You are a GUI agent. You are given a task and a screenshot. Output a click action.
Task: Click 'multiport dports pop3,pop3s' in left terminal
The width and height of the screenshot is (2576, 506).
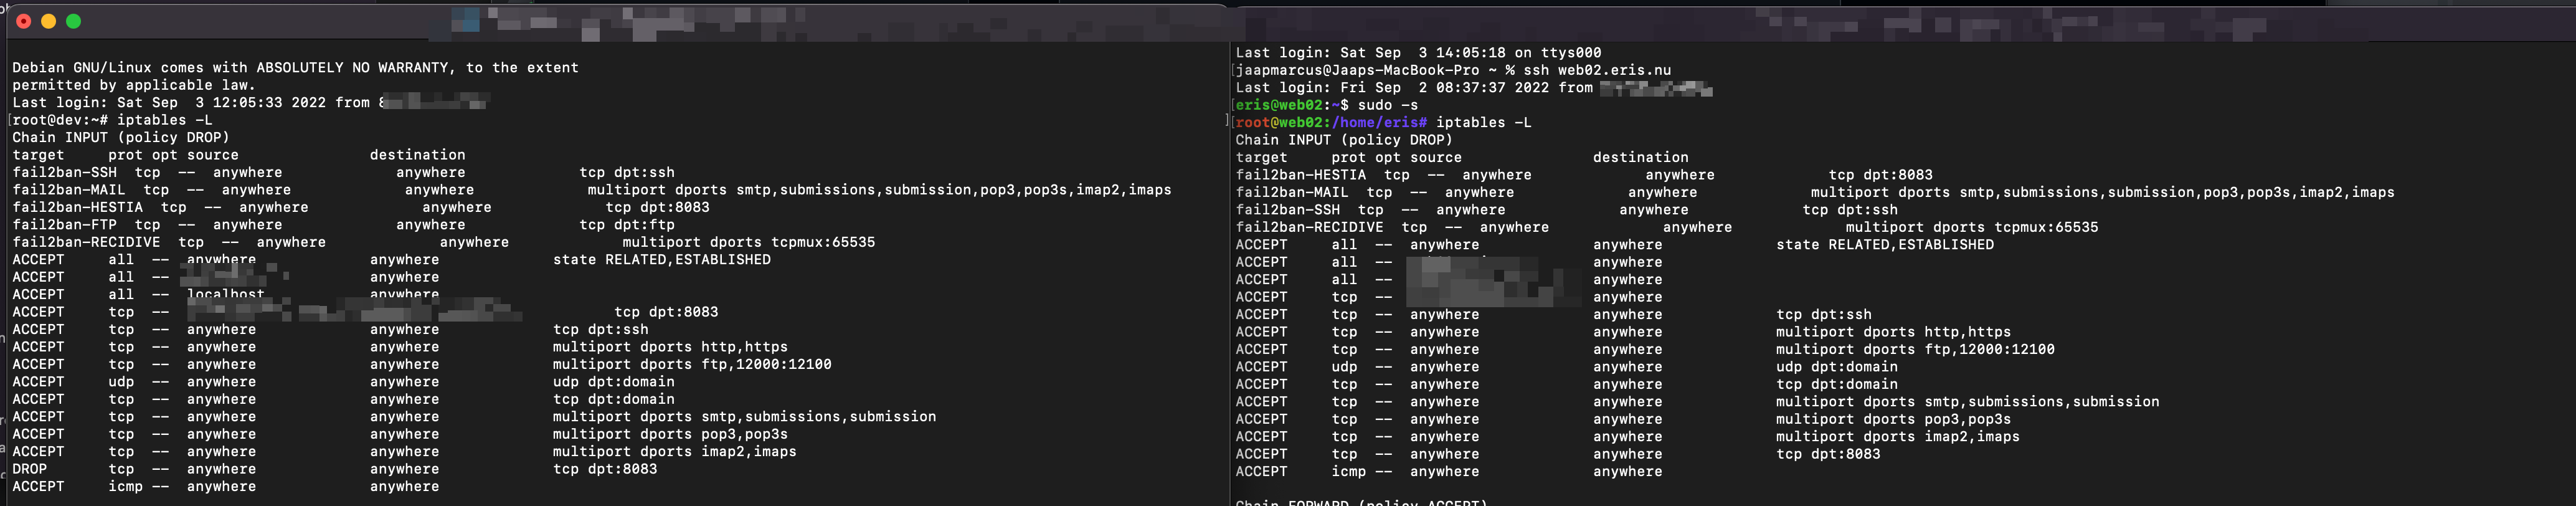tap(670, 434)
